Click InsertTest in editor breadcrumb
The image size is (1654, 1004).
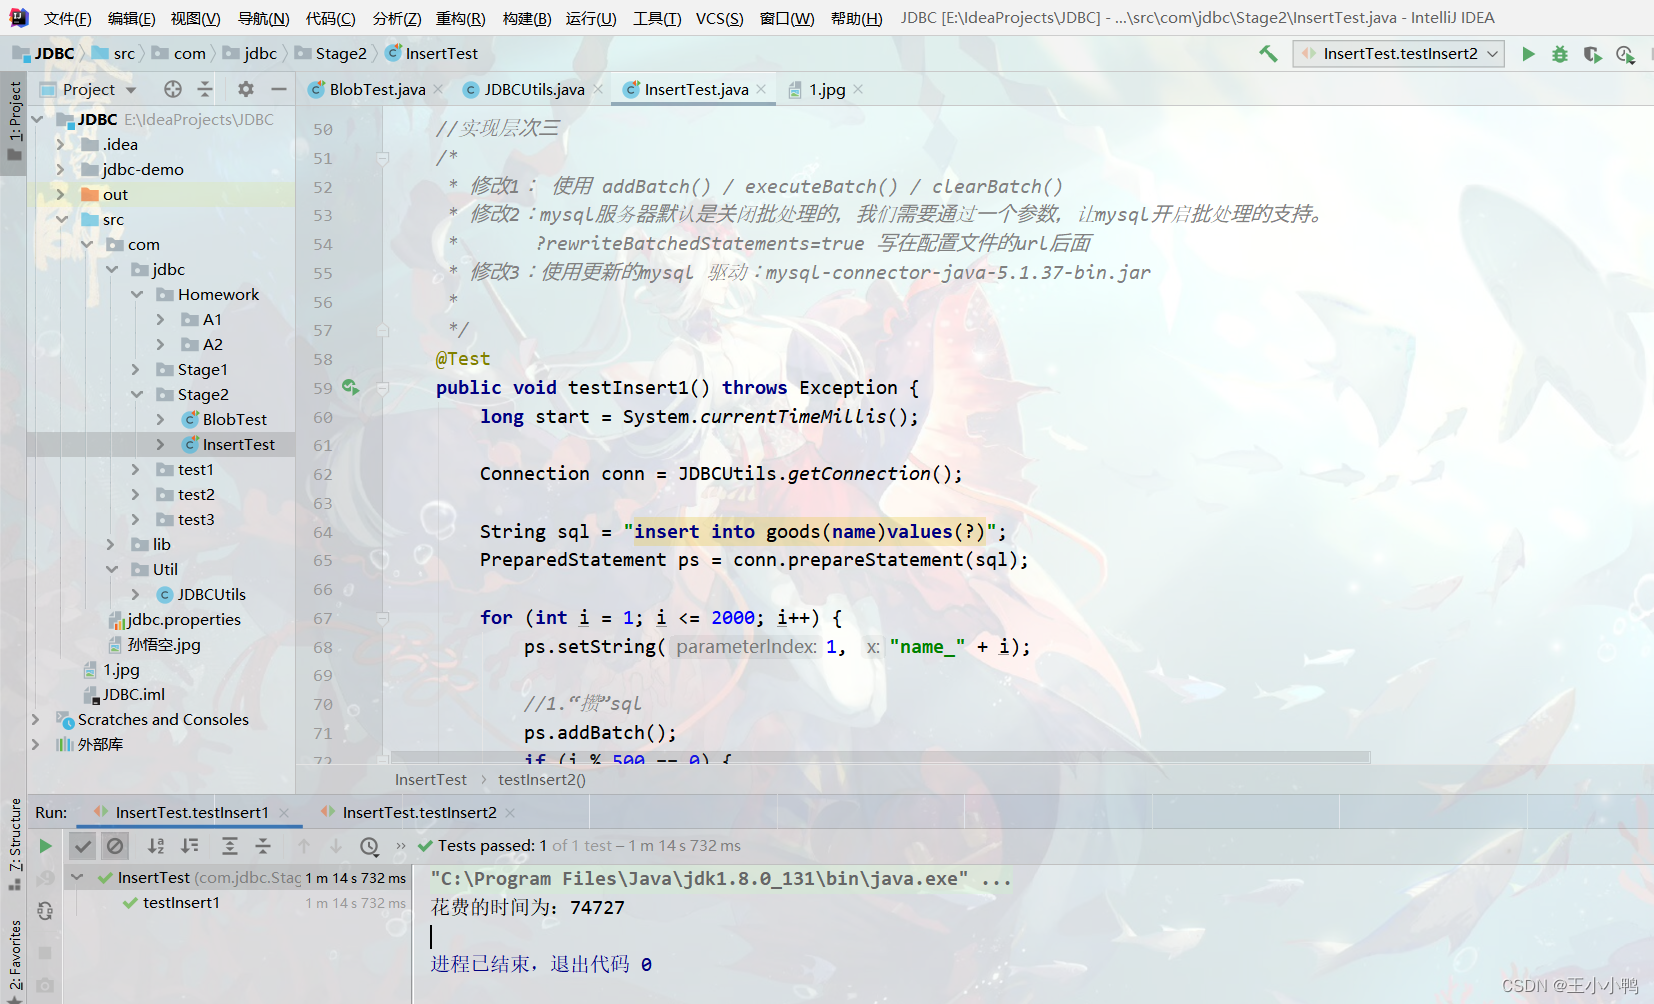point(431,780)
